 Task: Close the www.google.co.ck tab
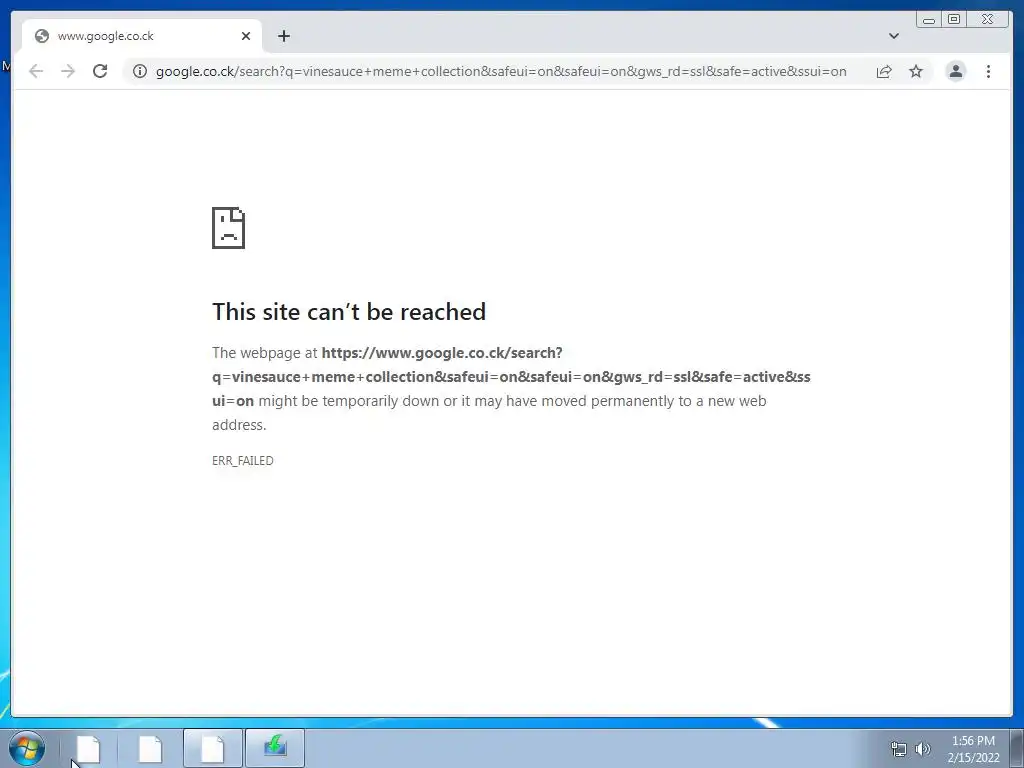[246, 36]
